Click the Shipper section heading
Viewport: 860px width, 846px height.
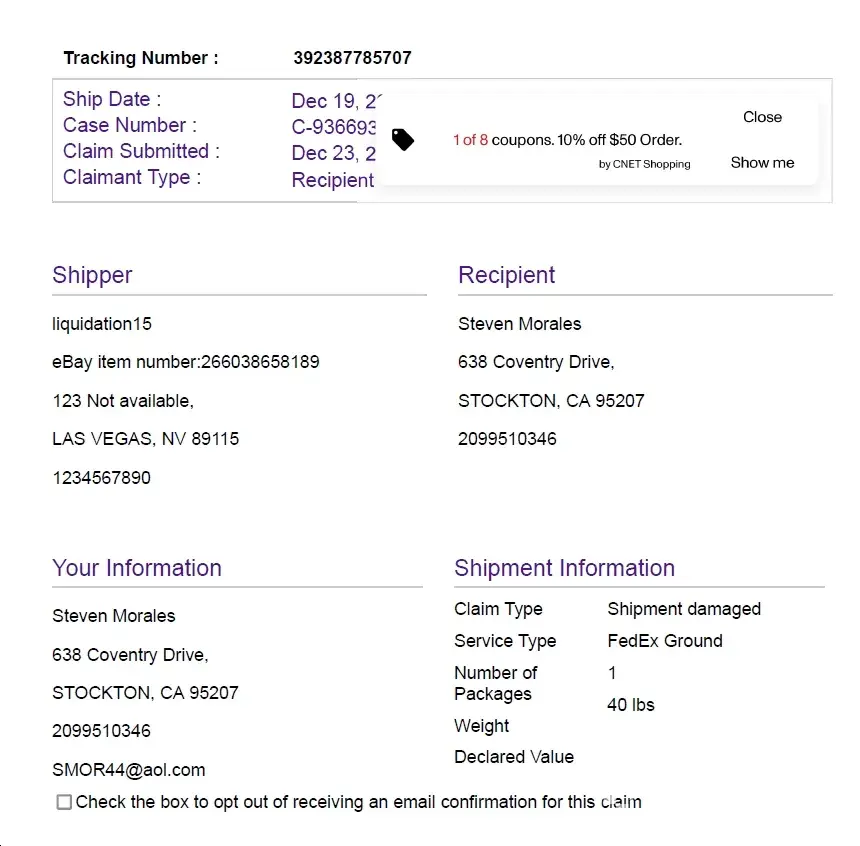(92, 275)
